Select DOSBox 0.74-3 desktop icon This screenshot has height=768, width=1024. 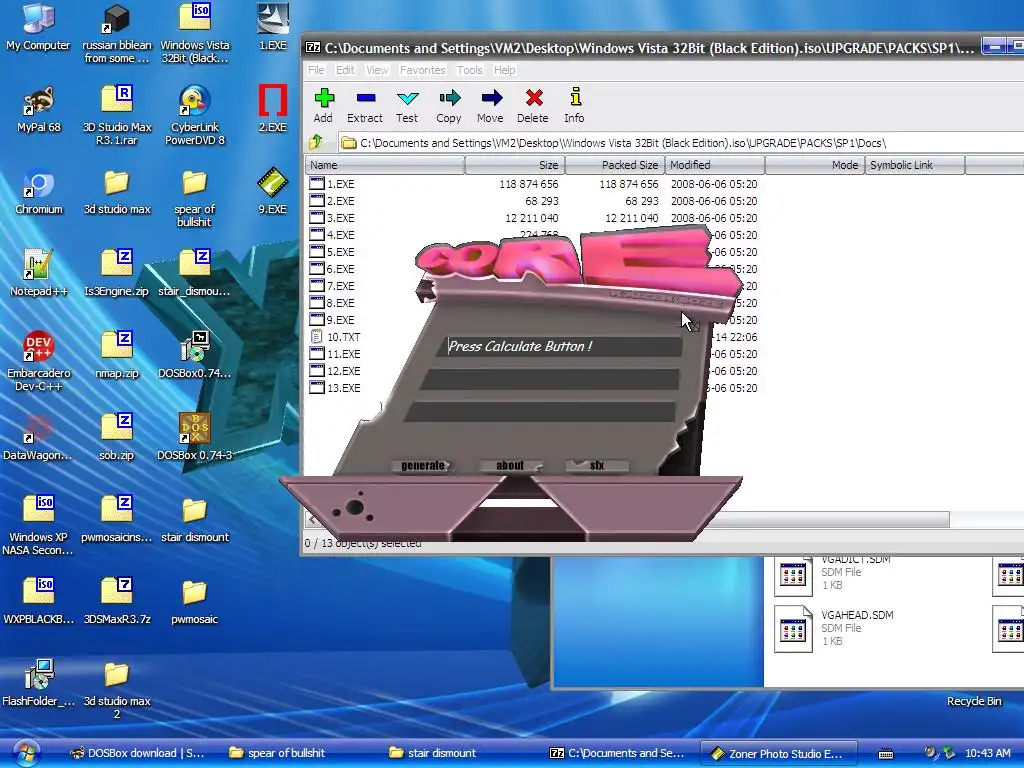tap(195, 436)
